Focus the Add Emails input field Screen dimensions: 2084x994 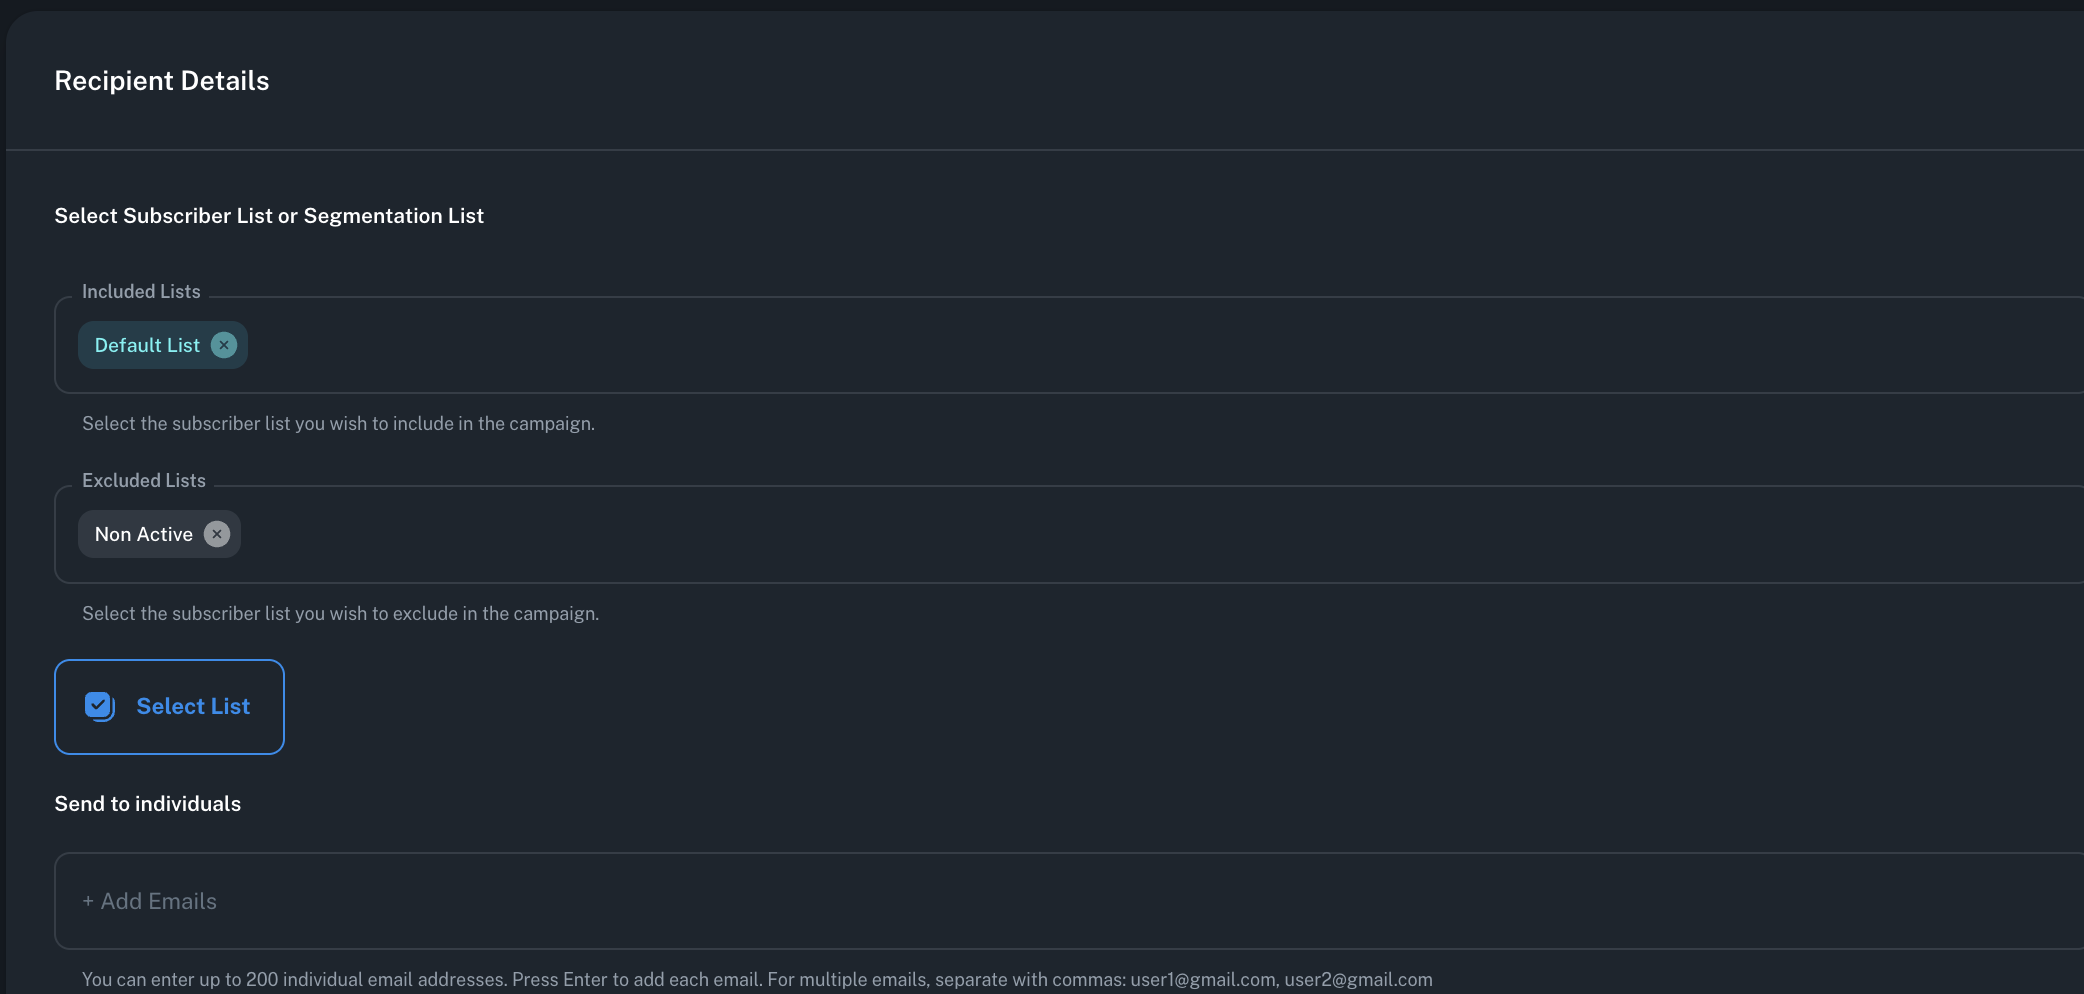pos(1000,901)
